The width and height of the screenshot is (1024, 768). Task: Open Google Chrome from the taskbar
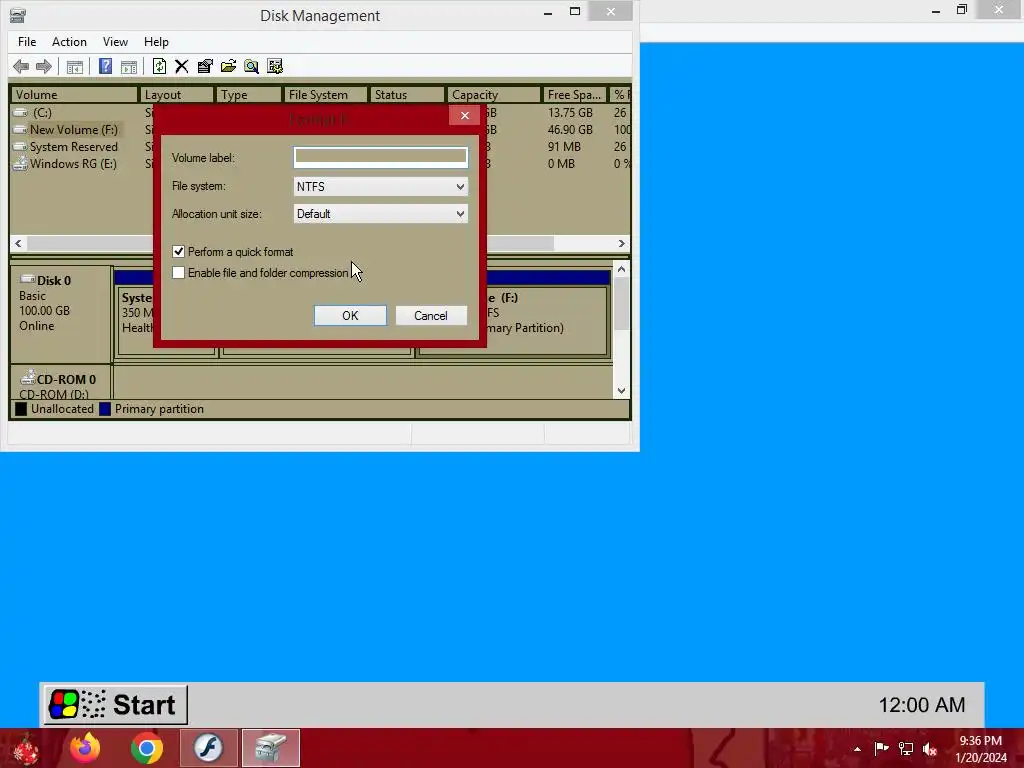pyautogui.click(x=146, y=748)
